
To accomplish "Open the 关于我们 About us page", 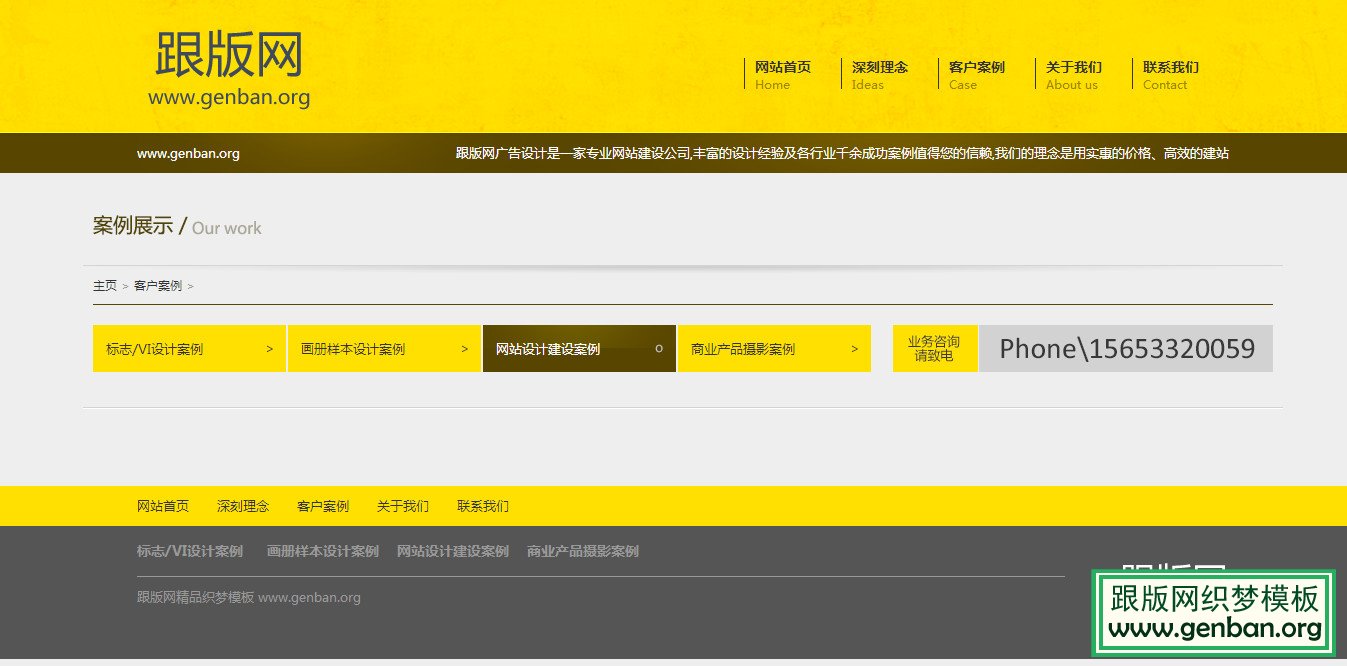I will click(x=1072, y=74).
